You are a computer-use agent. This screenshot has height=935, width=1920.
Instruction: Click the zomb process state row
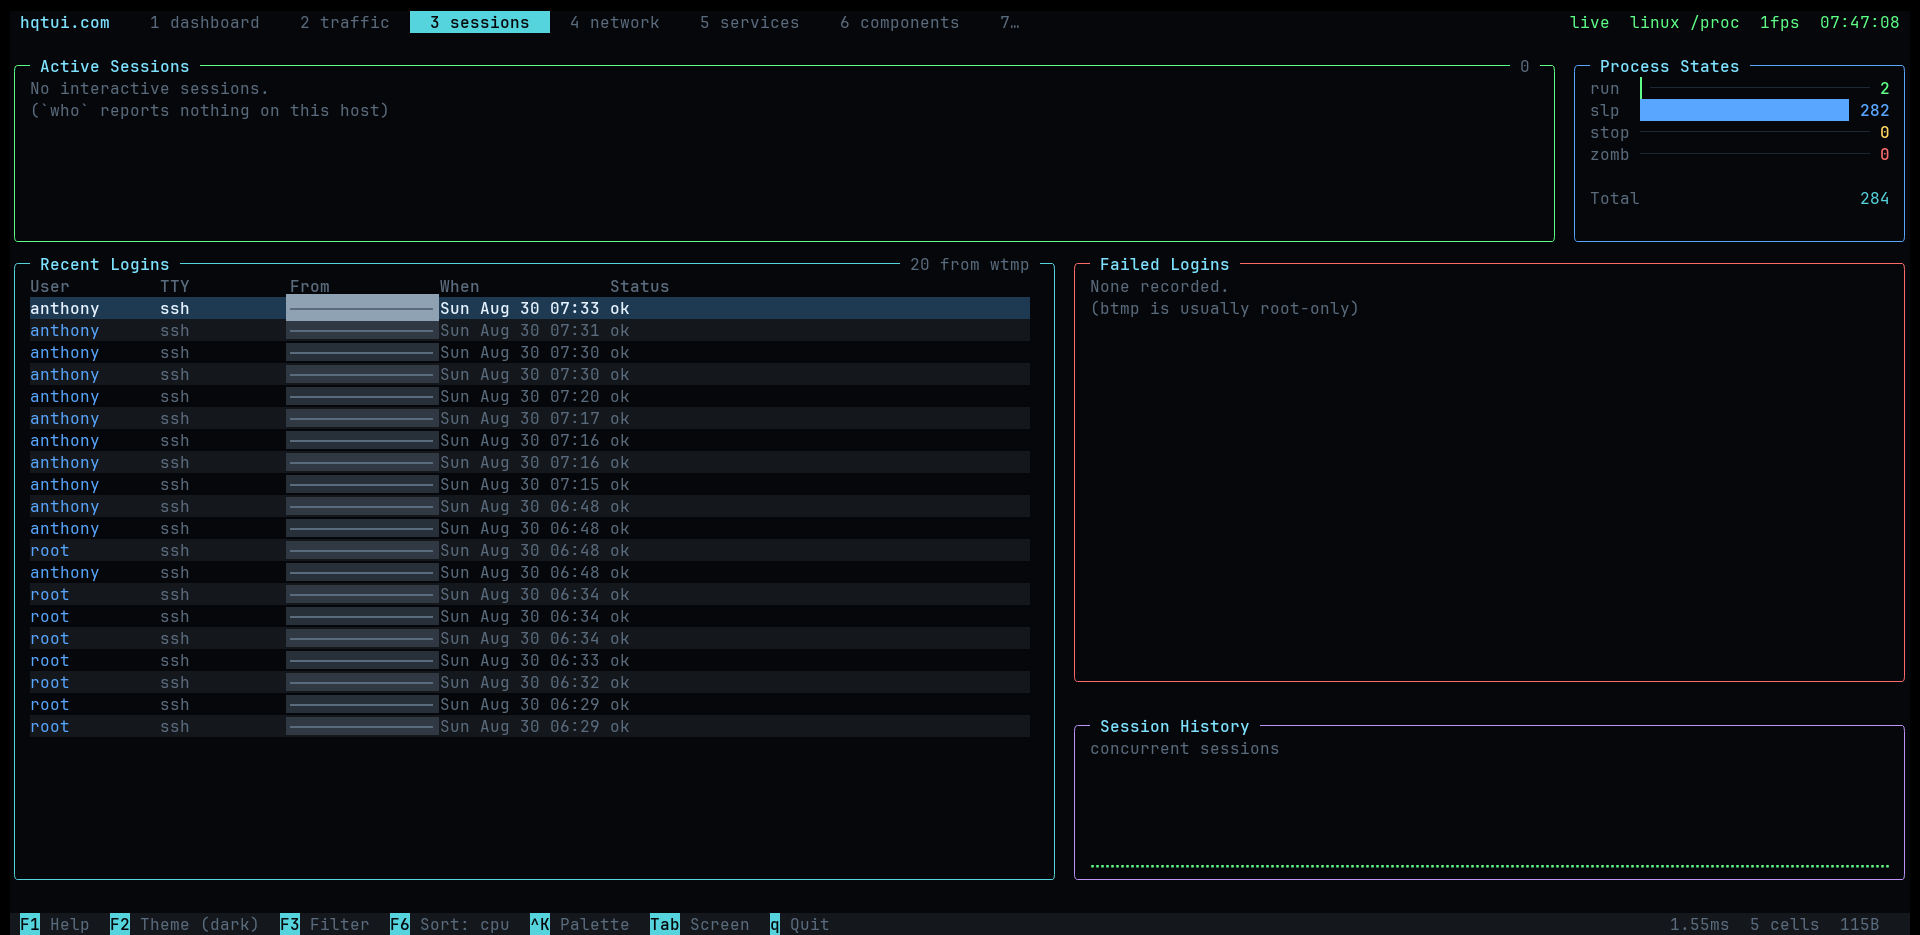click(x=1740, y=154)
